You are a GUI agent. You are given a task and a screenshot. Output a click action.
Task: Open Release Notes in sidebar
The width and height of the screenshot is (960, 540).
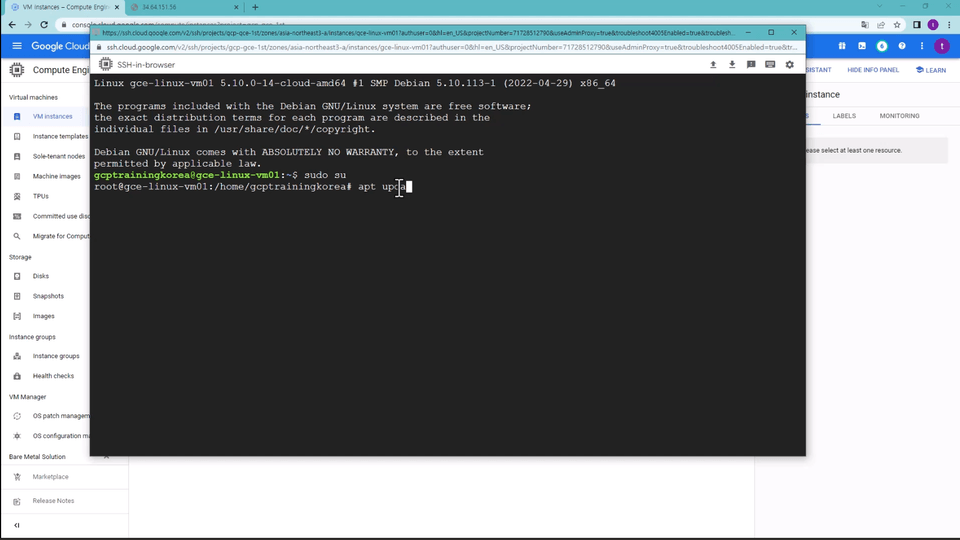click(x=53, y=501)
